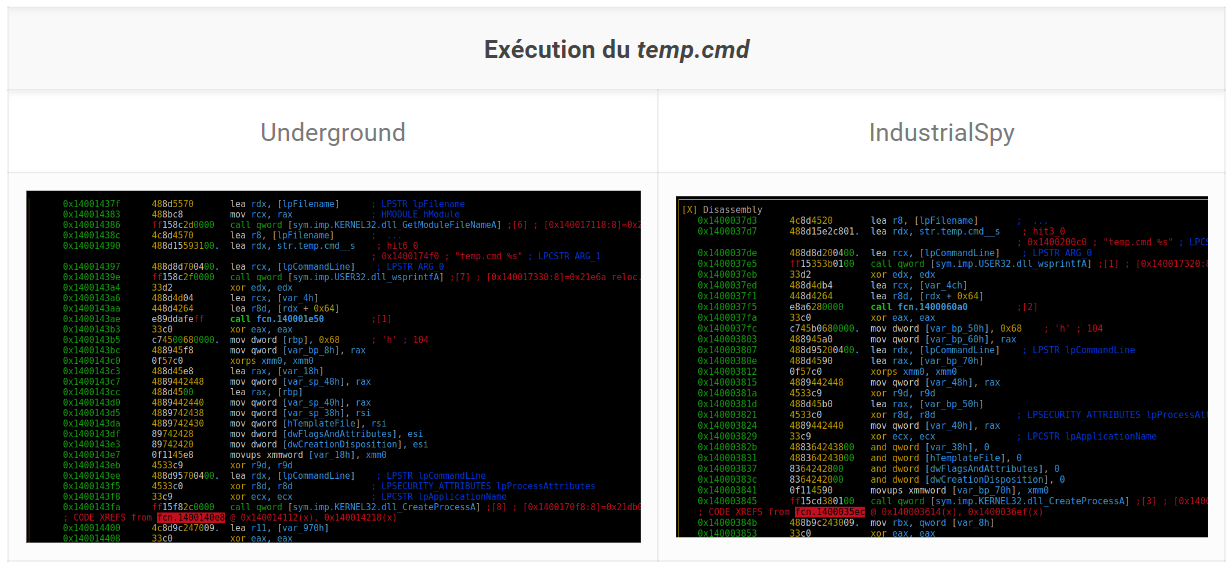Select the Underground column header
The height and width of the screenshot is (570, 1229).
click(x=333, y=132)
